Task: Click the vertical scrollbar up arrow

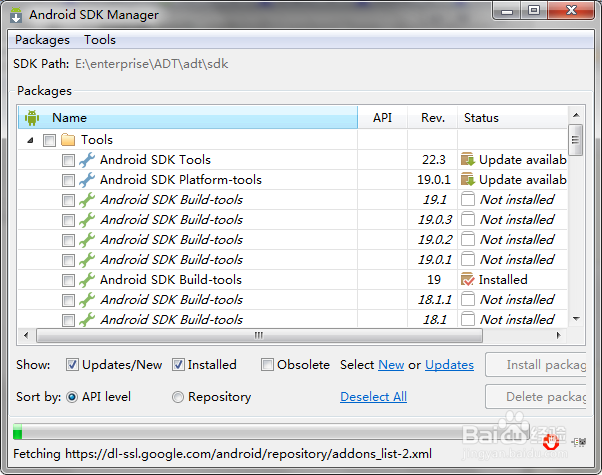Action: click(x=576, y=115)
